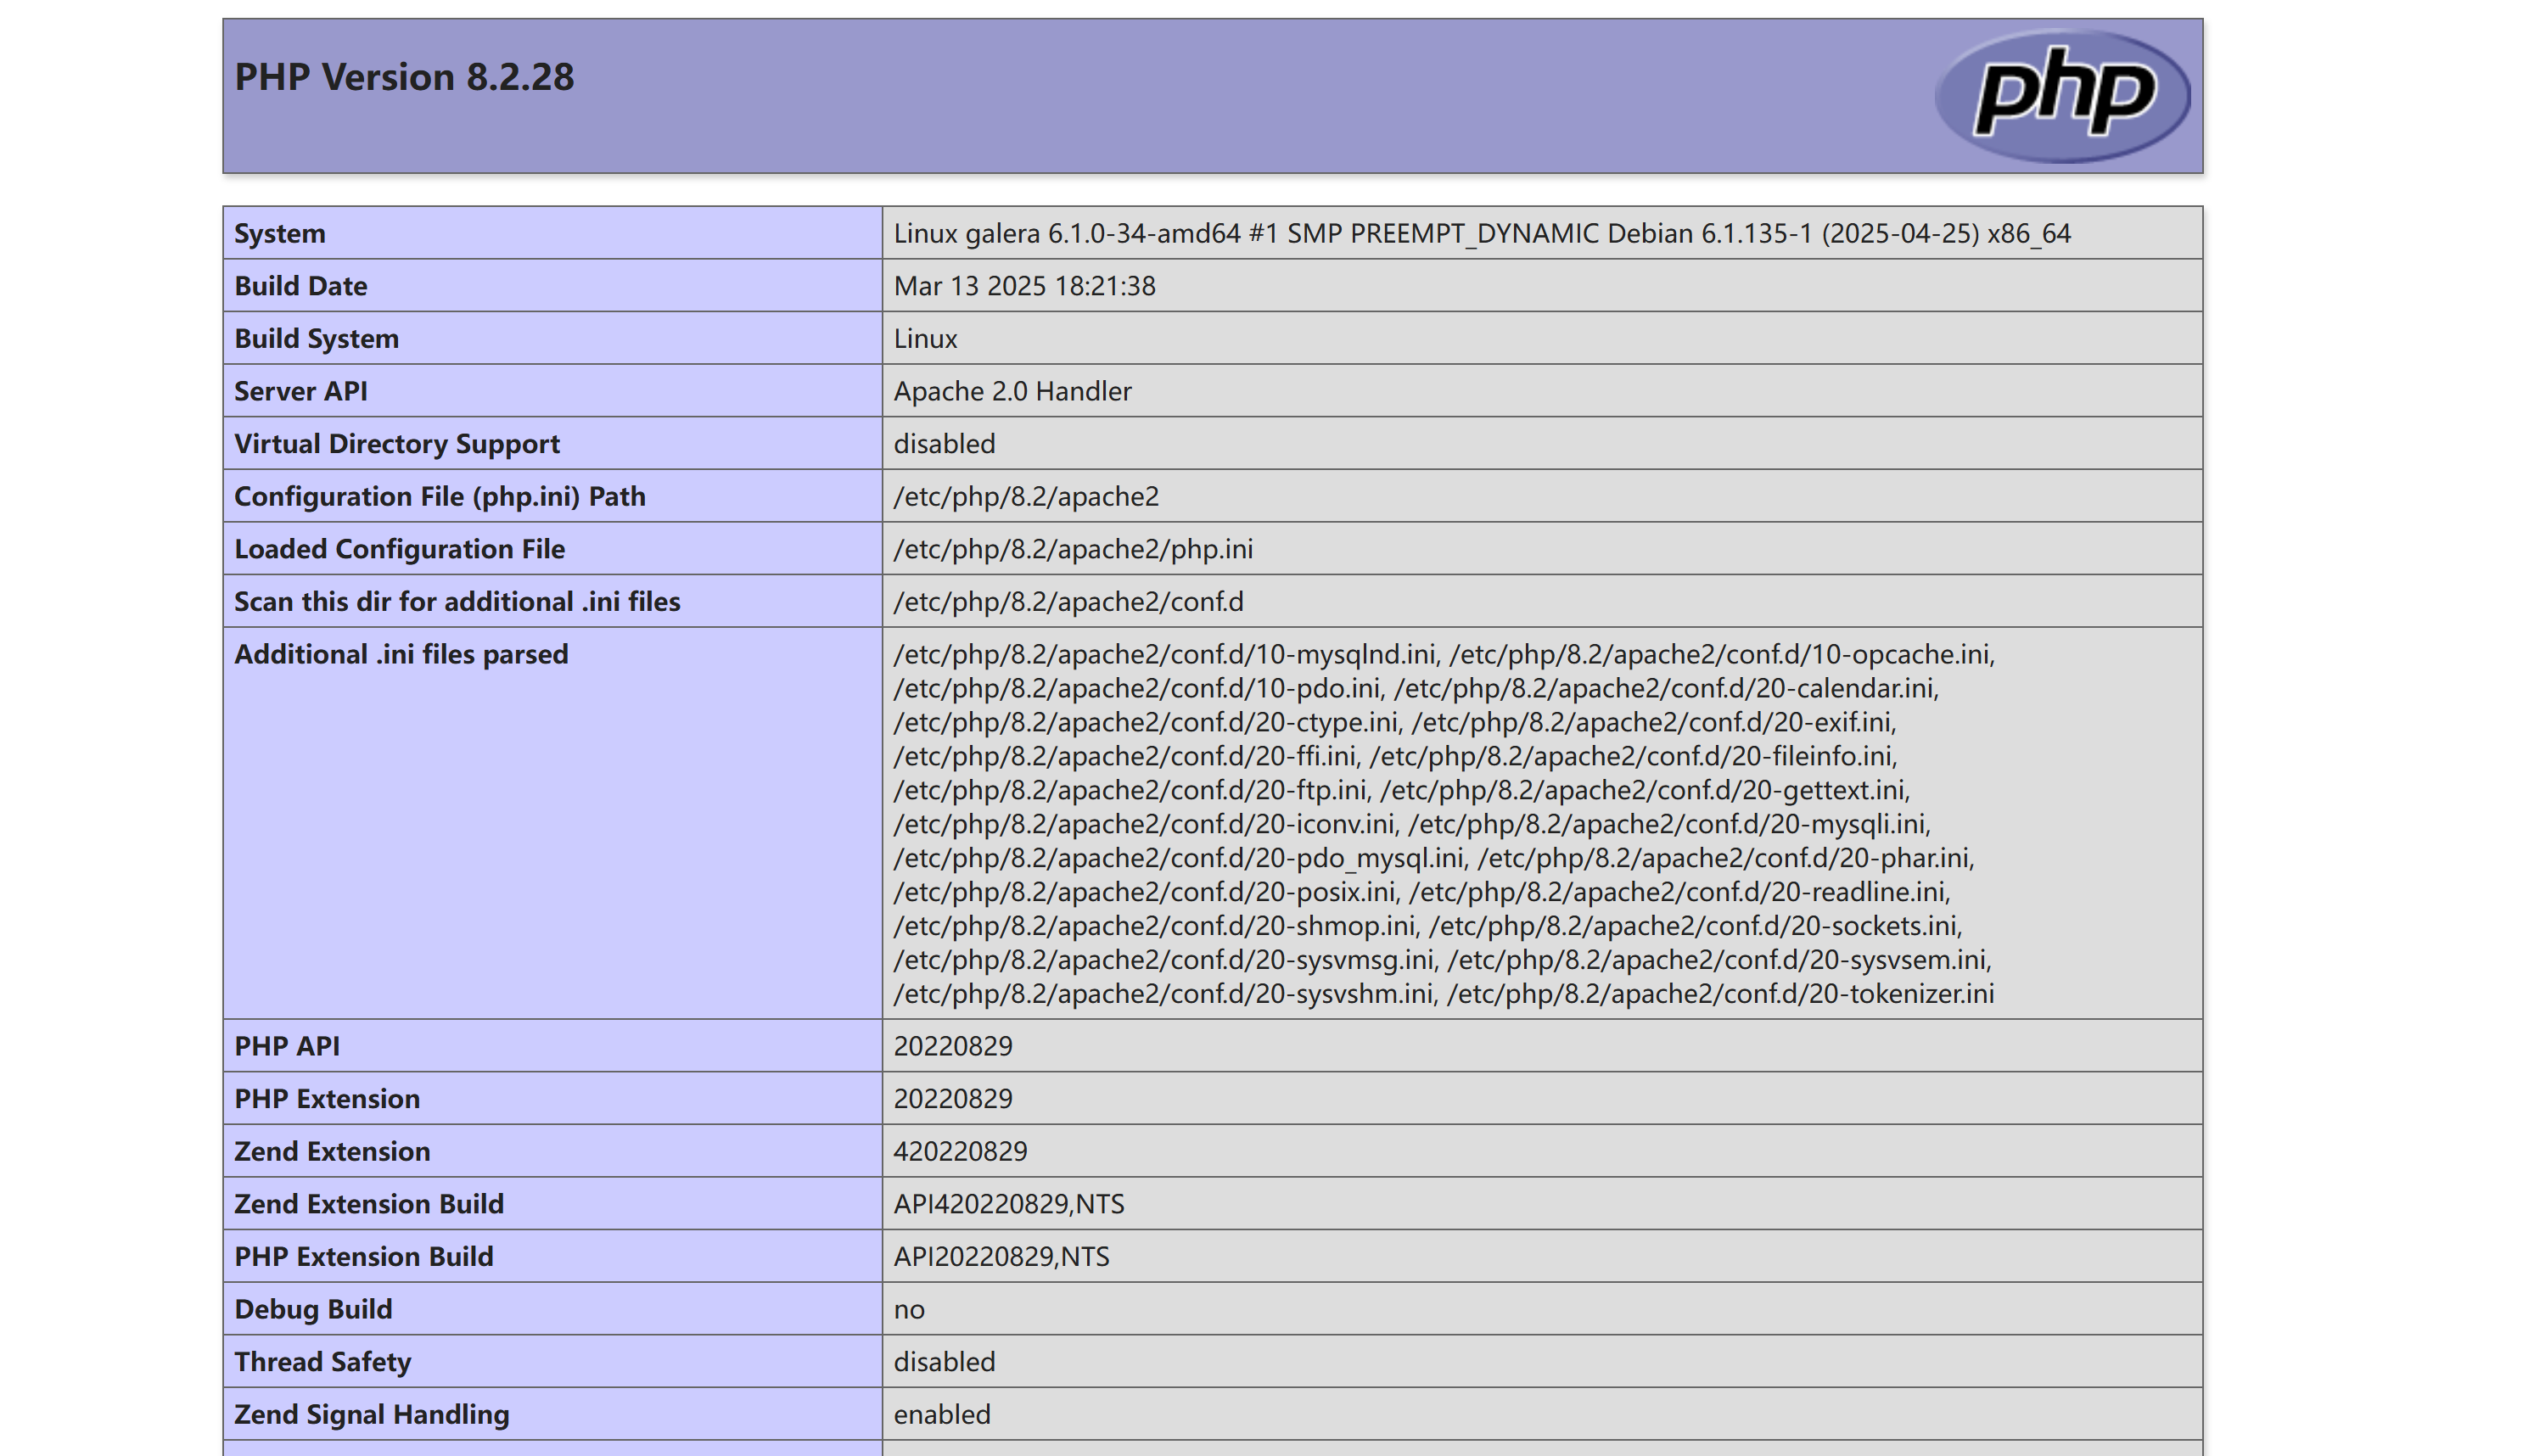
Task: Click the 20-ctype.ini path text
Action: coord(1147,722)
